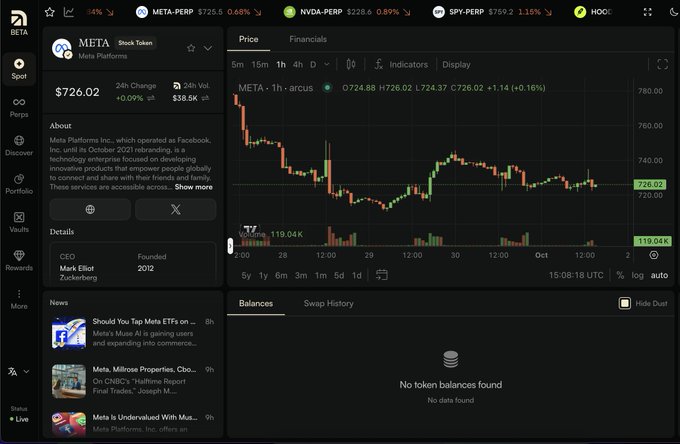Open the Portfolio section in sidebar
This screenshot has height=444, width=680.
(x=19, y=184)
